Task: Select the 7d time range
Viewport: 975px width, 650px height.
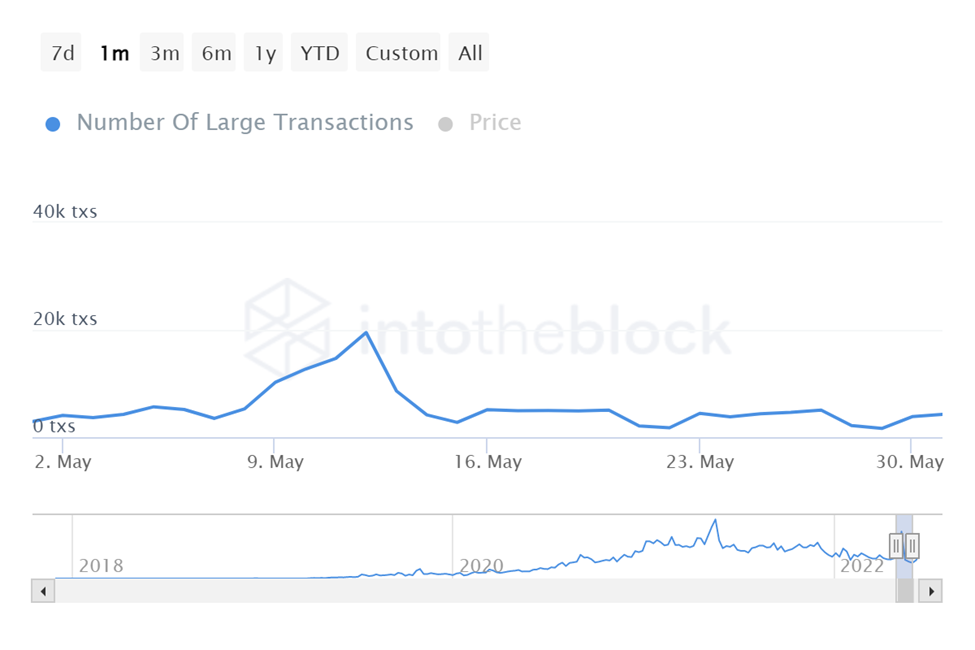Action: tap(62, 53)
